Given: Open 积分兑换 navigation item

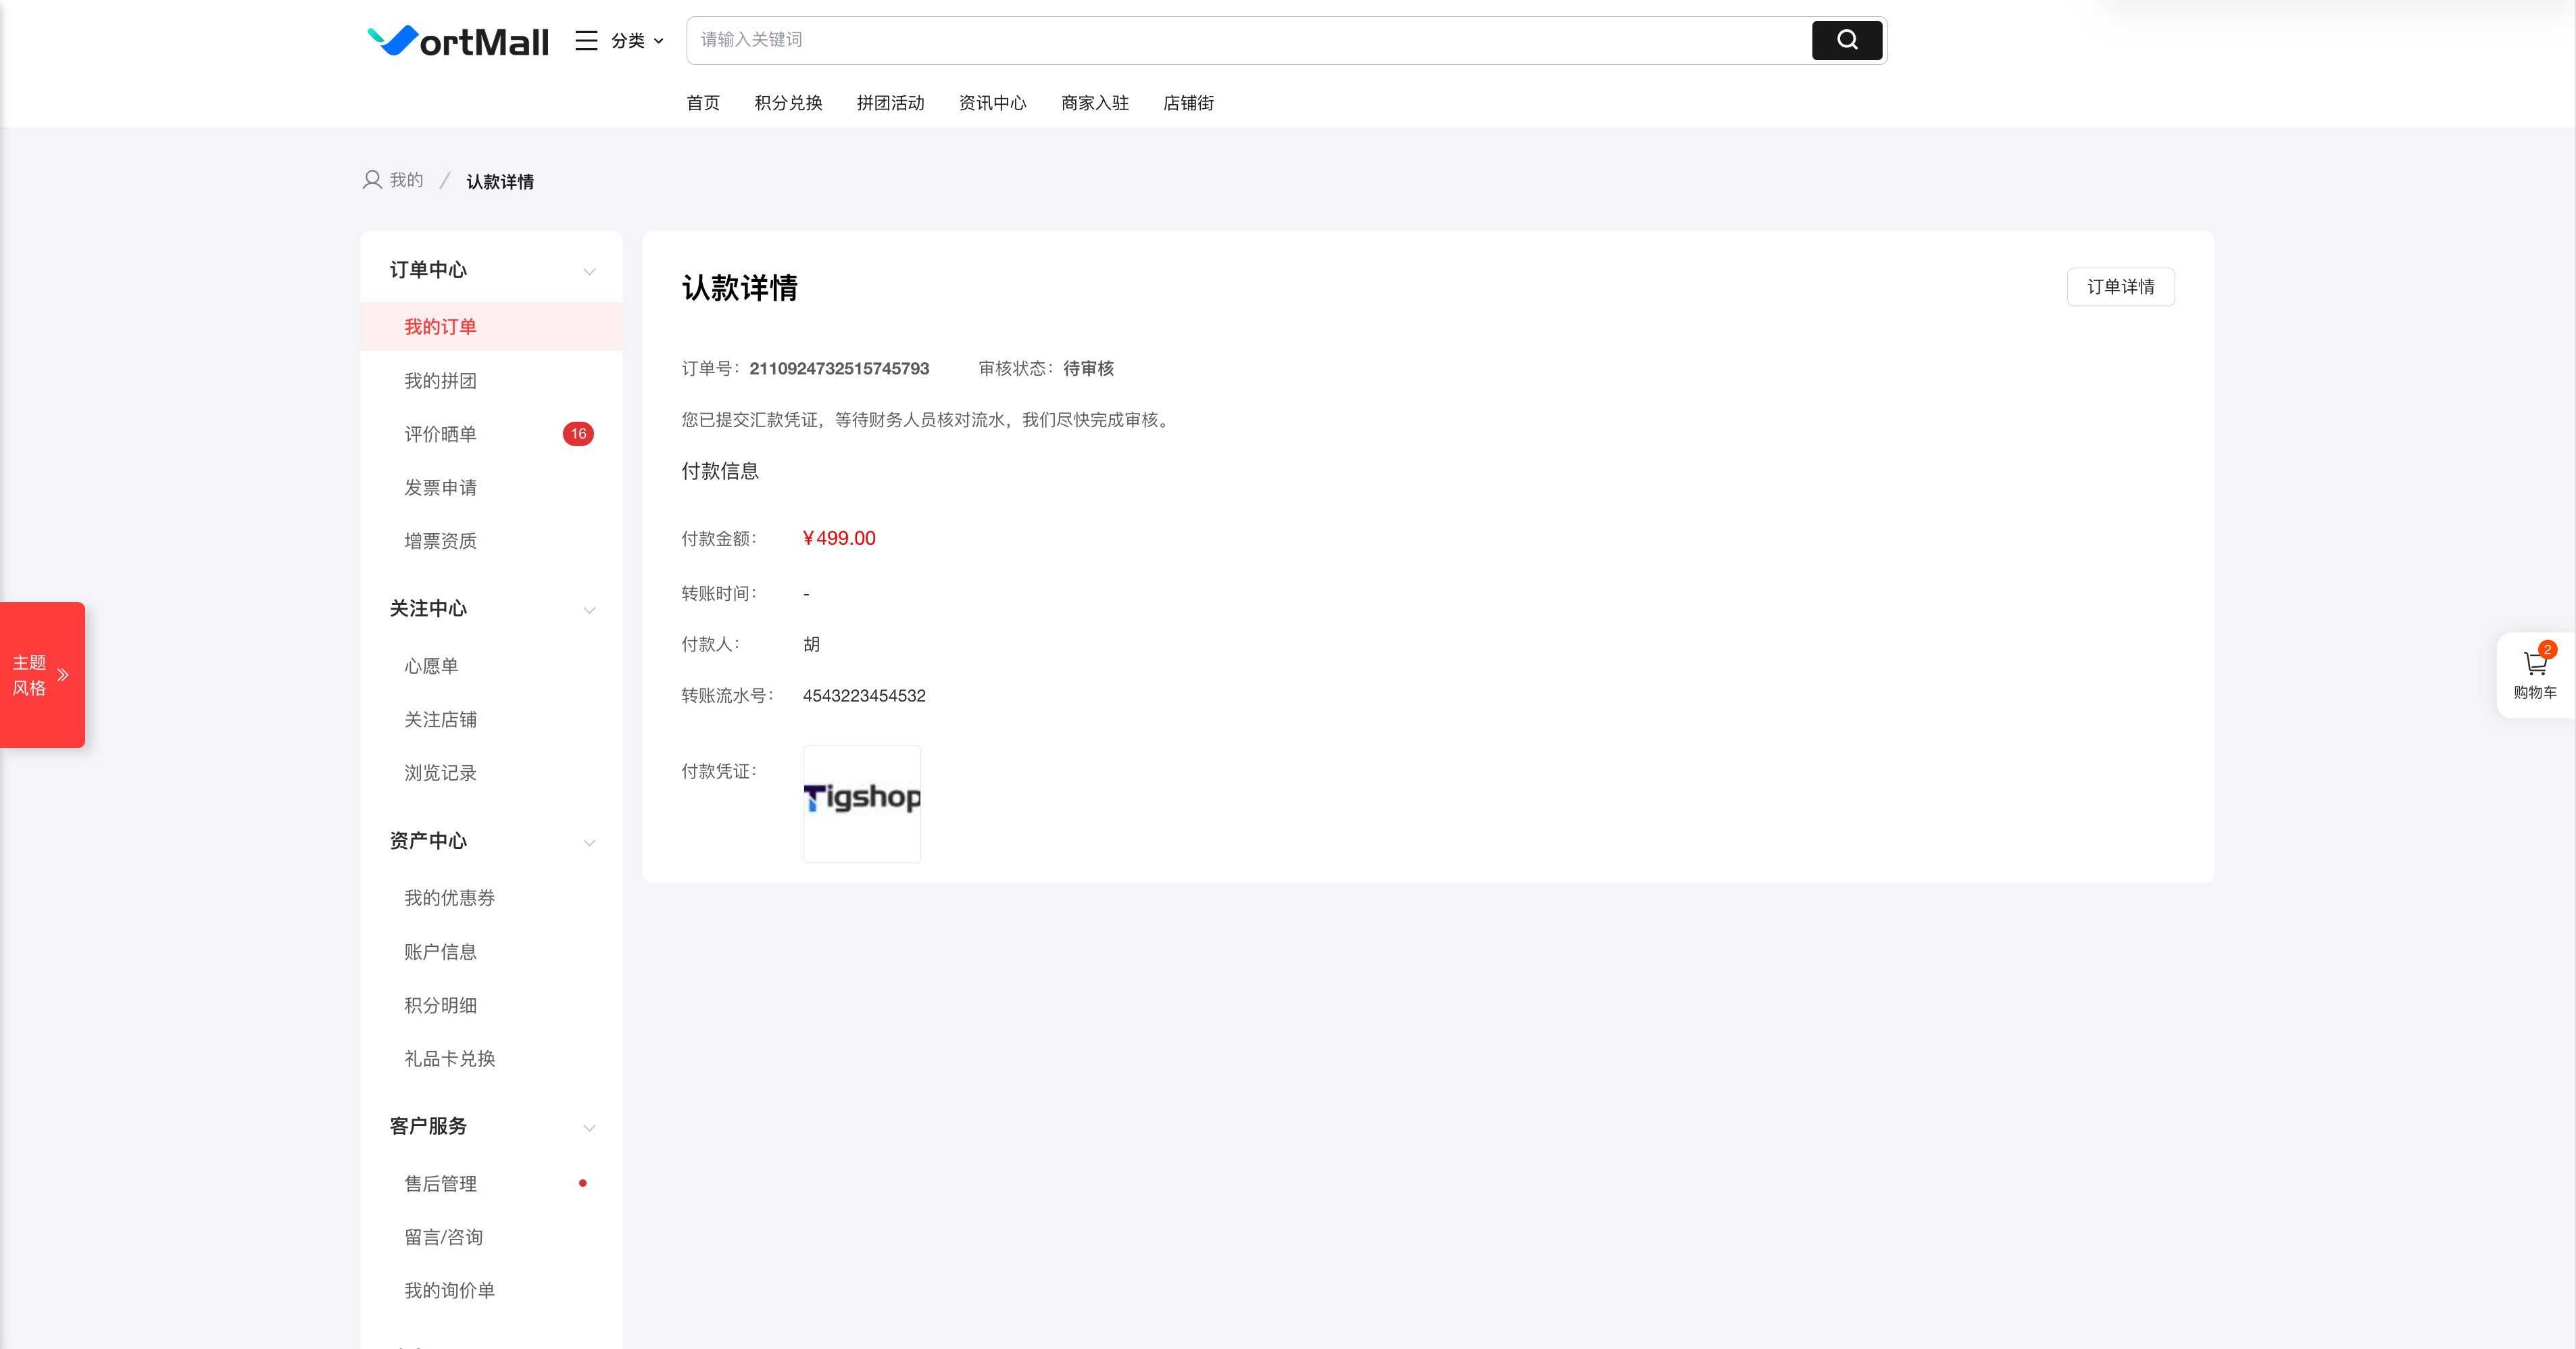Looking at the screenshot, I should 788,103.
